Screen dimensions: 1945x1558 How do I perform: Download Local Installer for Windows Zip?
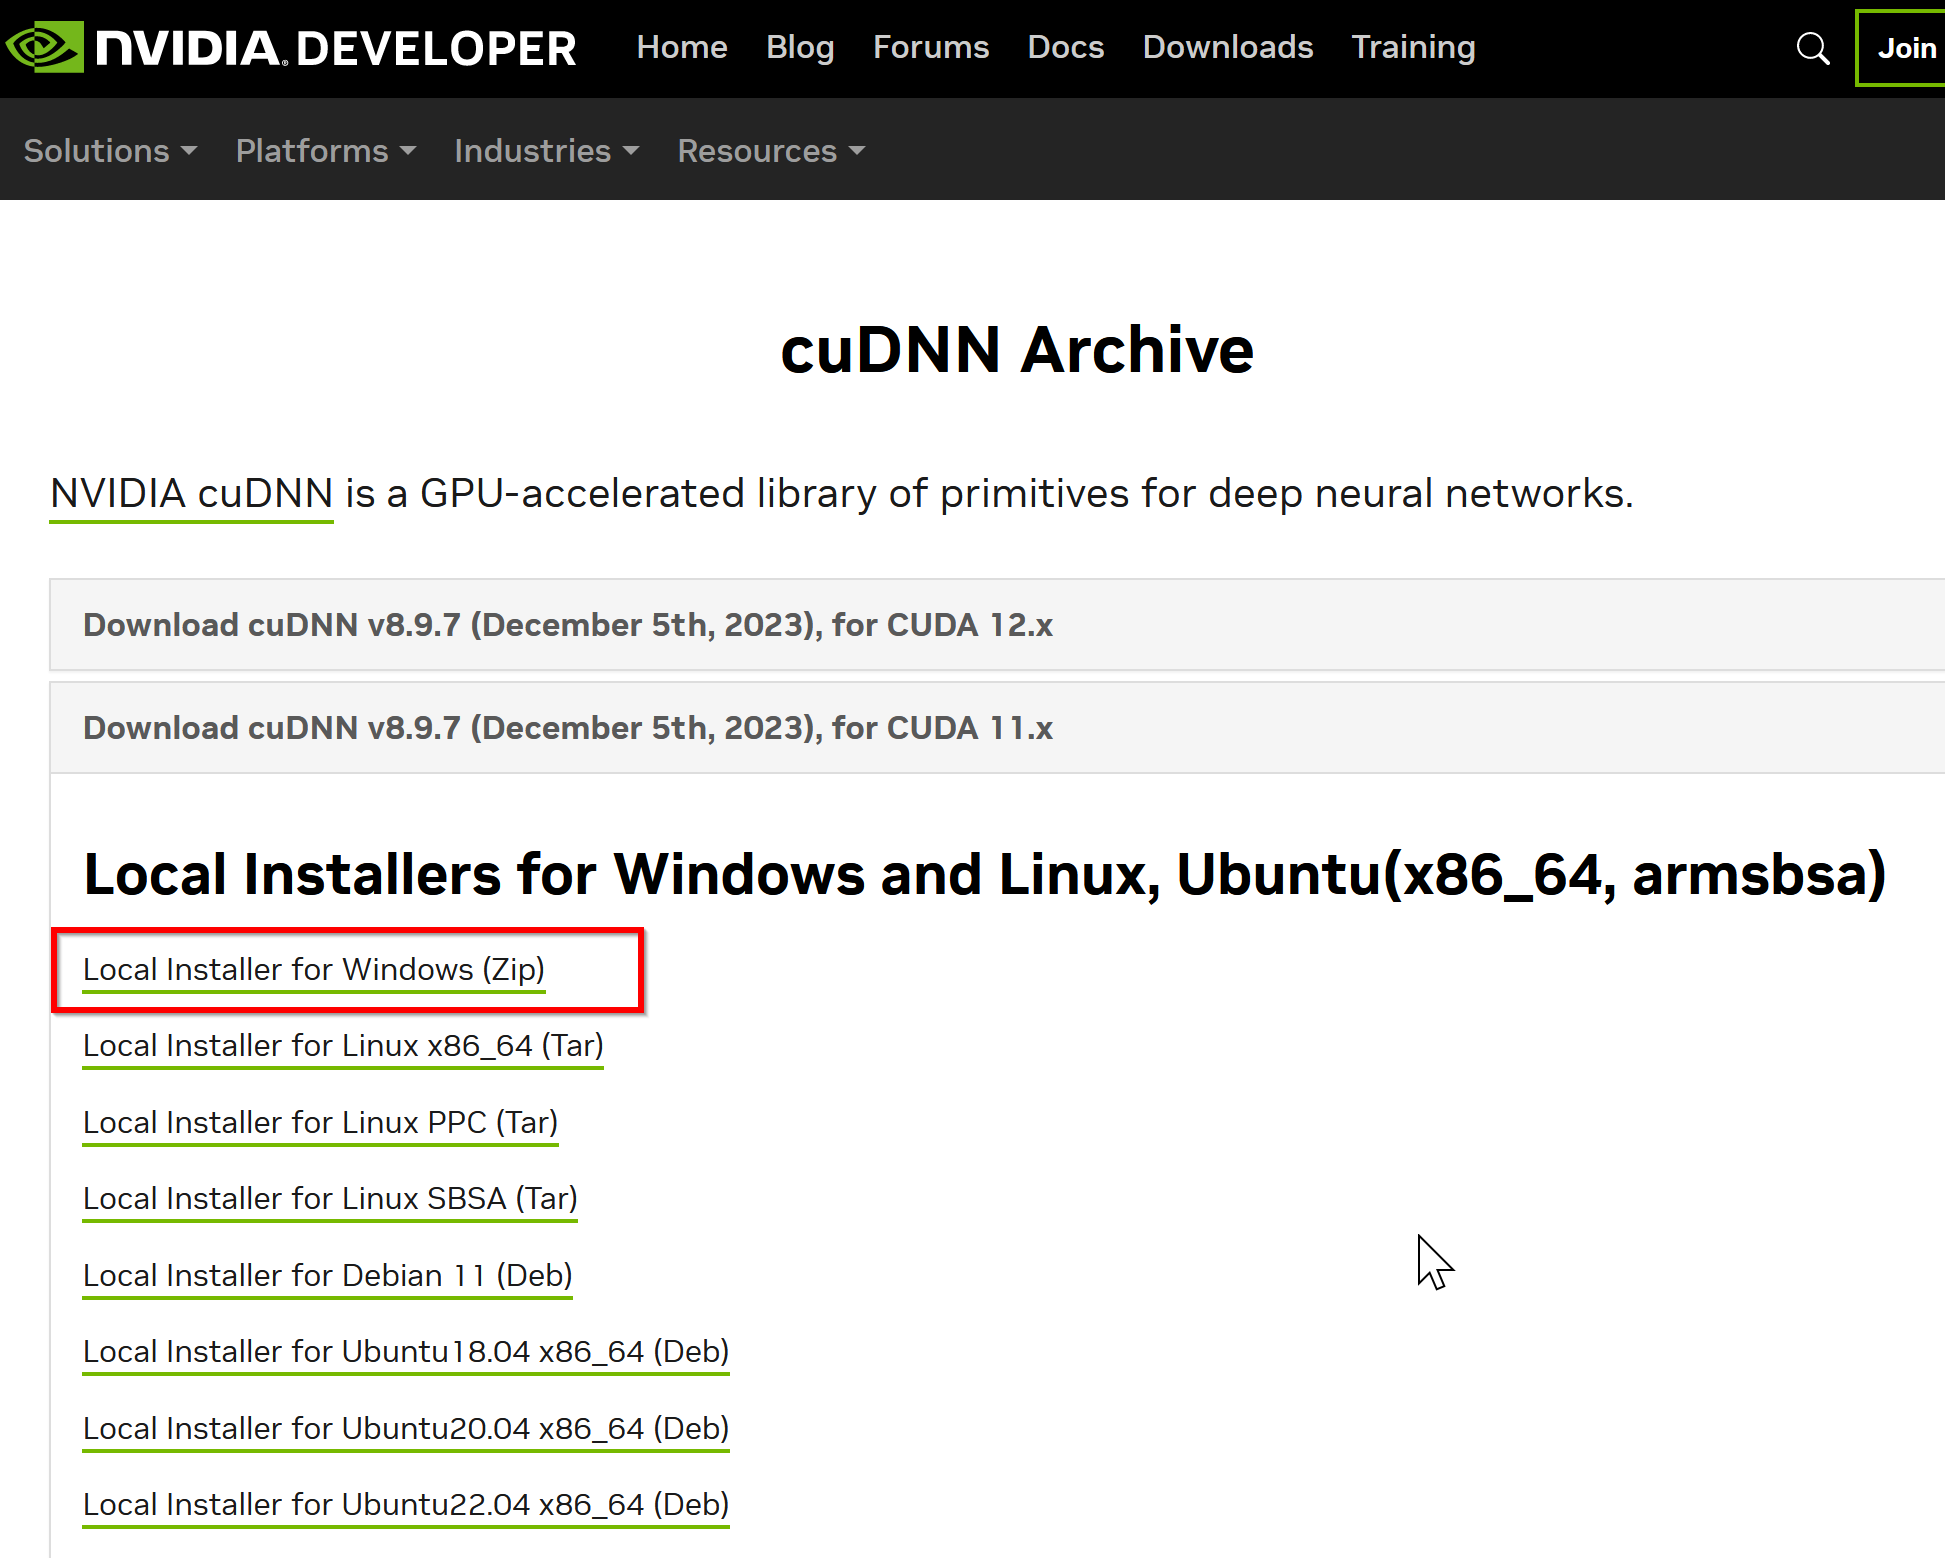(x=315, y=968)
